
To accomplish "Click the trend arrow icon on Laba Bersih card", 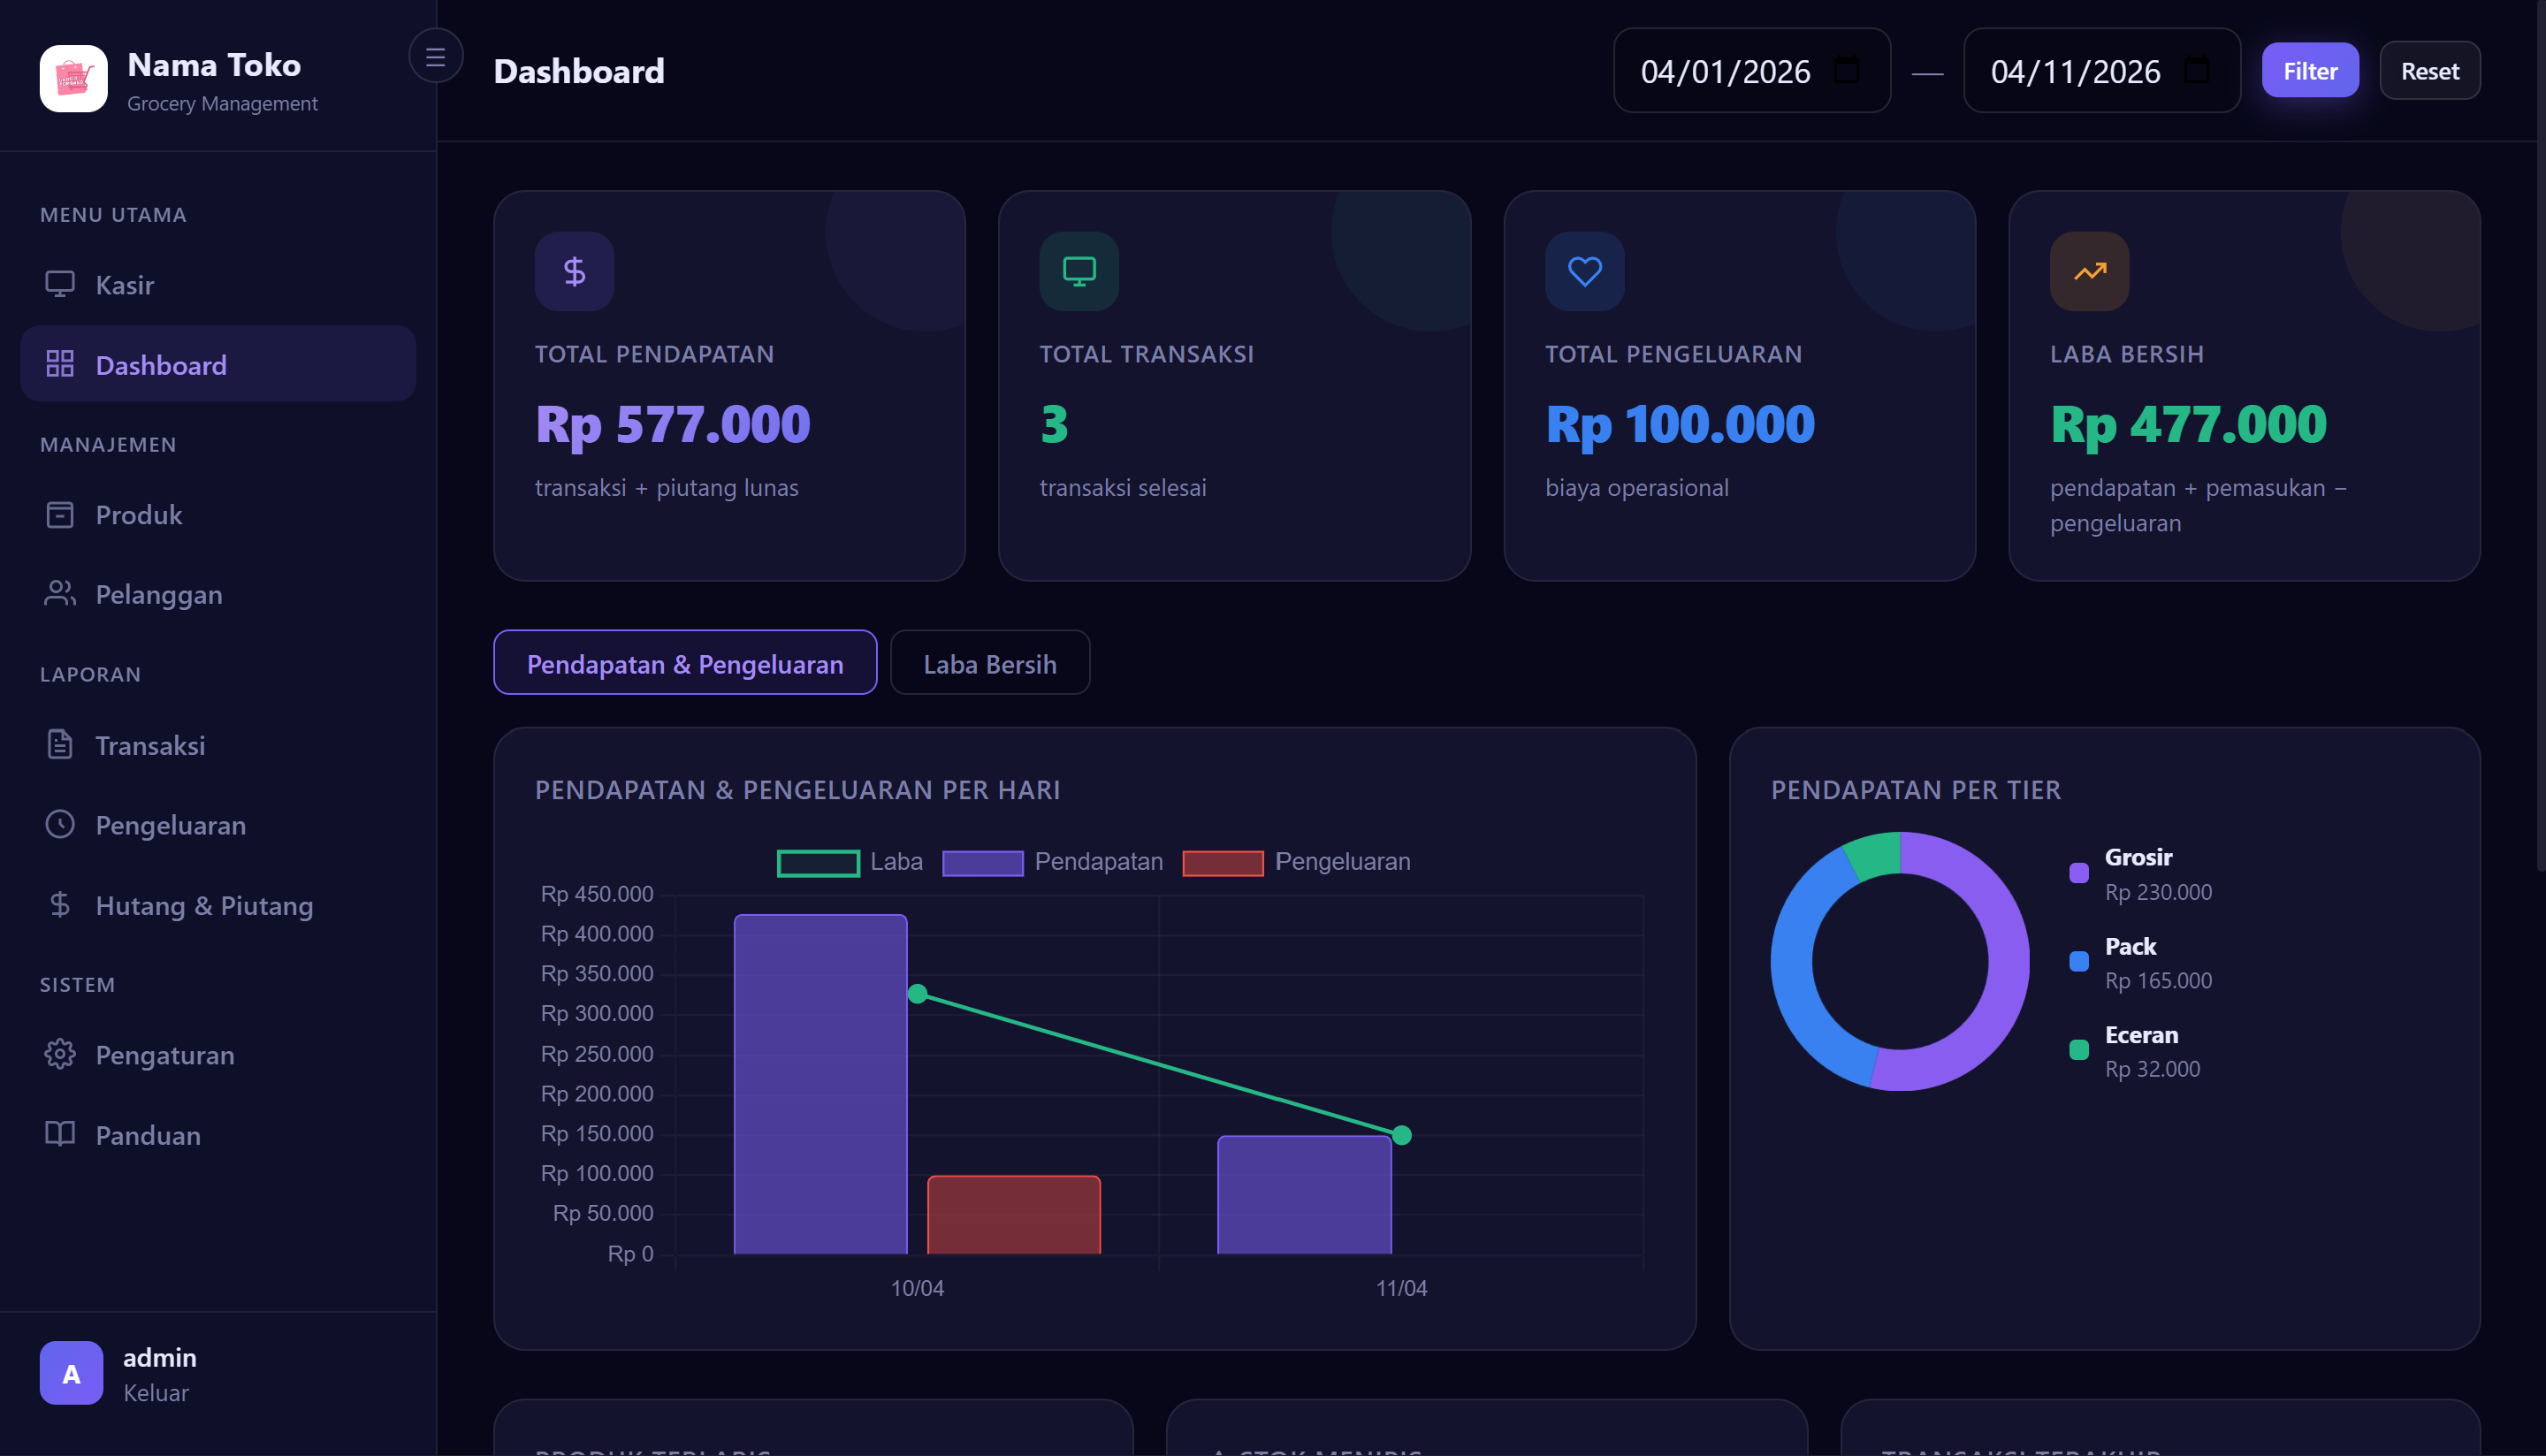I will click(2089, 271).
